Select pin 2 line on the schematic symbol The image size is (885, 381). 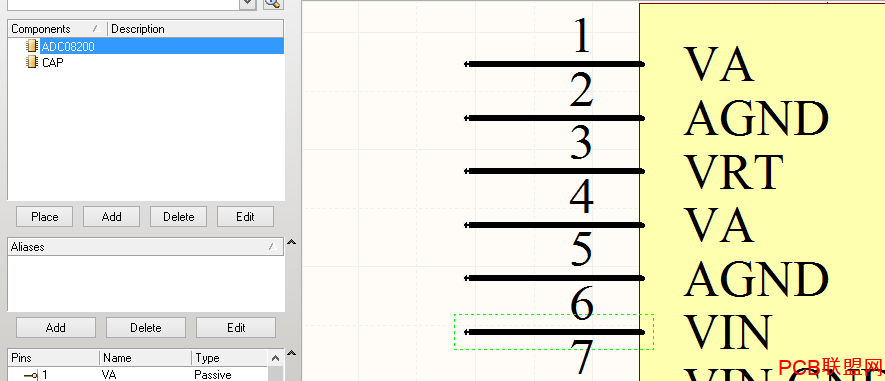click(x=554, y=118)
